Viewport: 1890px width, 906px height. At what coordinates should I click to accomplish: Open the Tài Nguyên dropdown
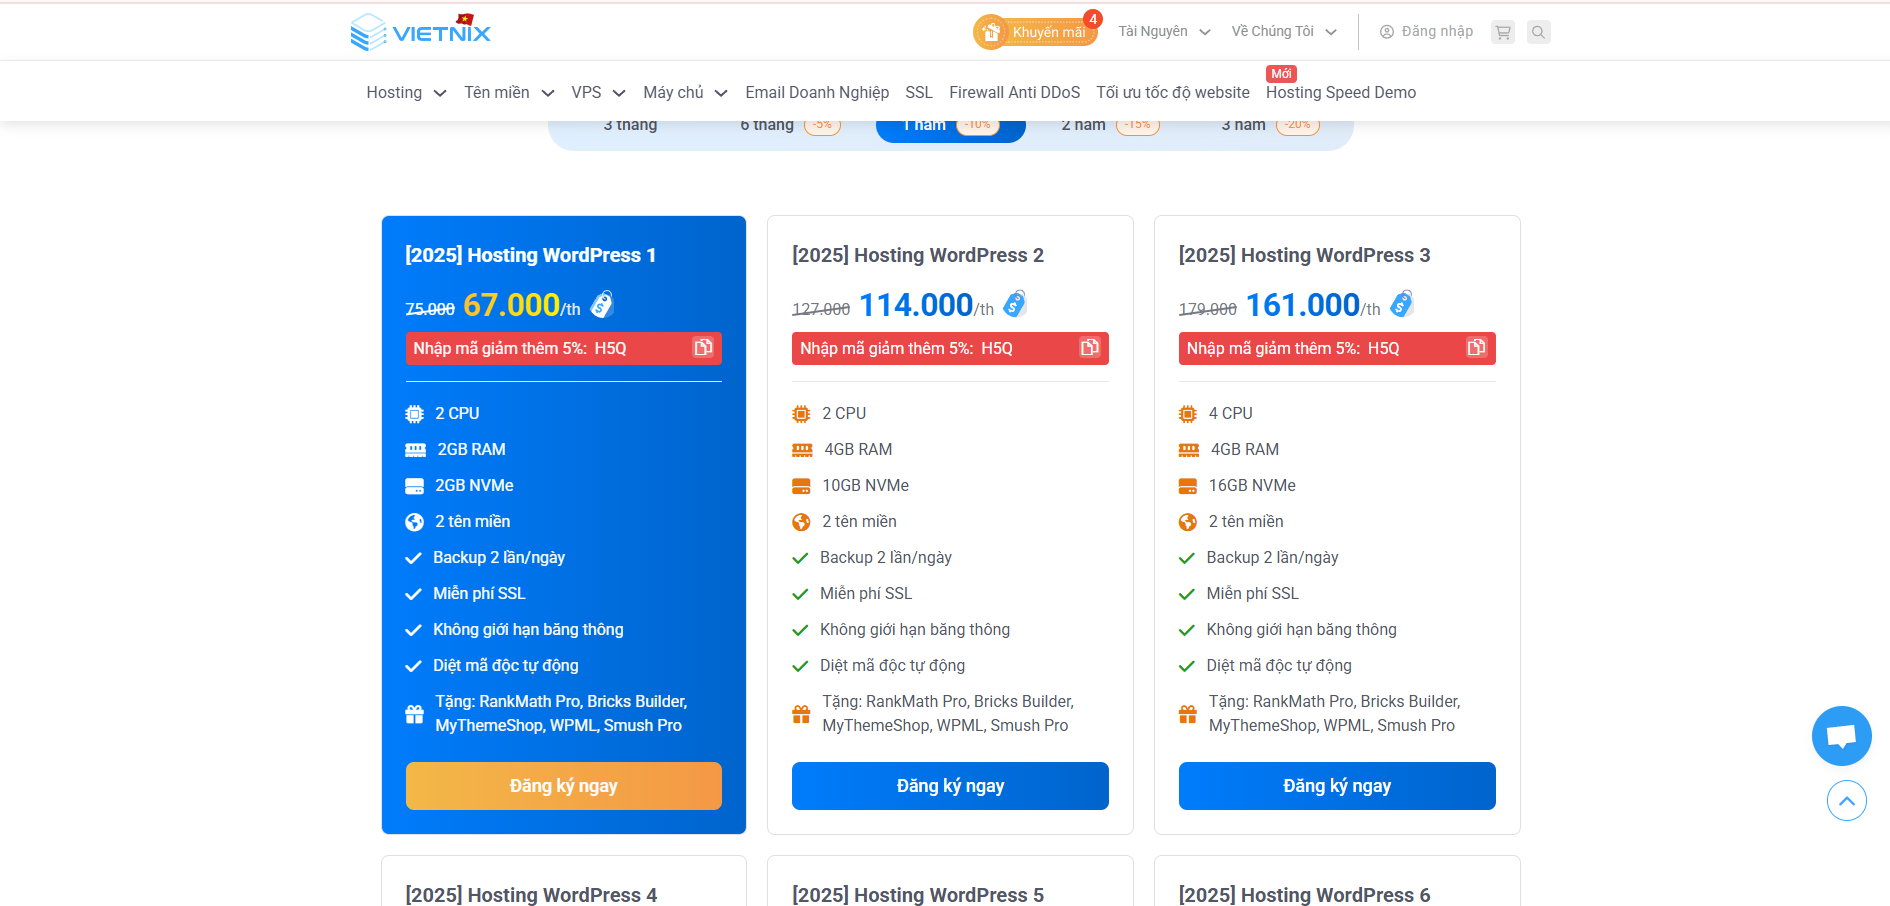pyautogui.click(x=1164, y=32)
